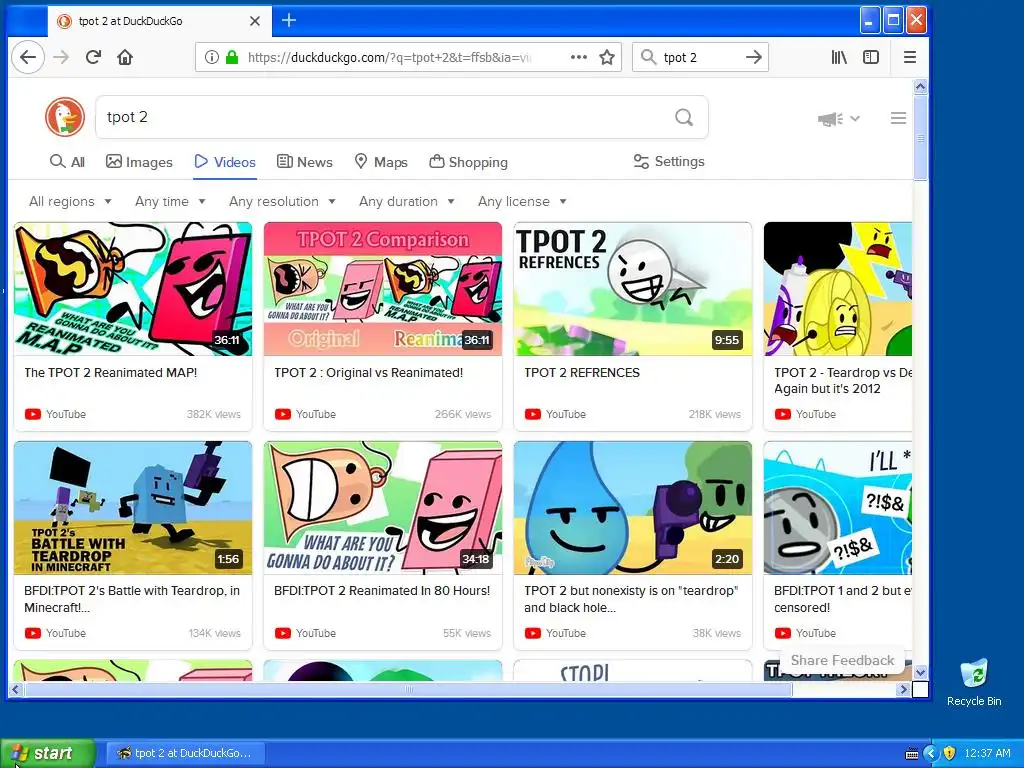Expand the Any license filter

tap(522, 201)
